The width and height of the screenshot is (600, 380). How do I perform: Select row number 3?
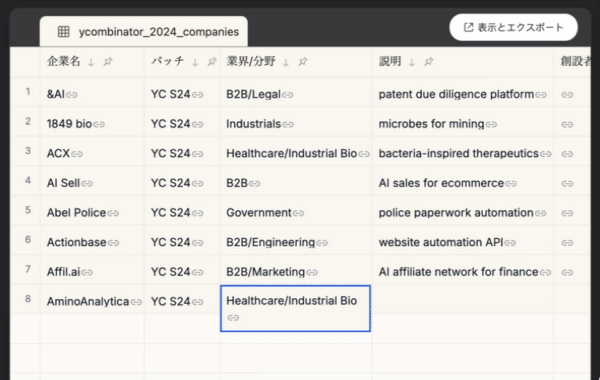[x=28, y=151]
